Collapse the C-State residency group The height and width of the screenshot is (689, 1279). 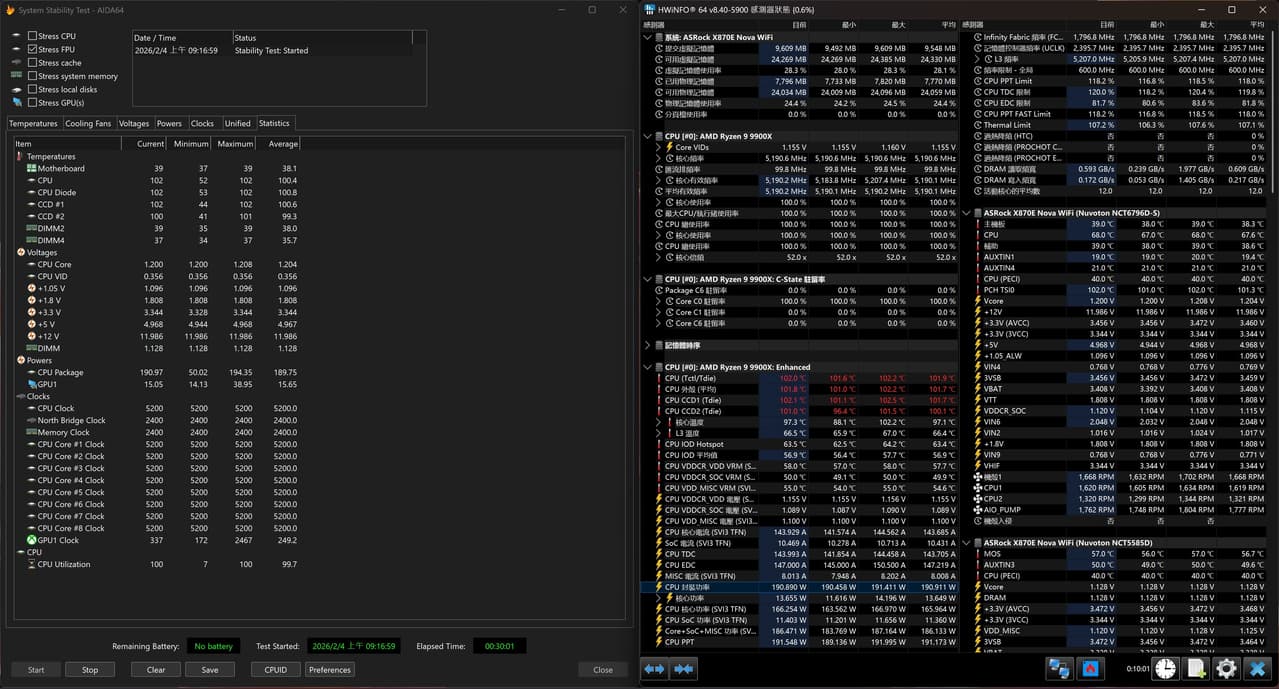click(x=648, y=279)
